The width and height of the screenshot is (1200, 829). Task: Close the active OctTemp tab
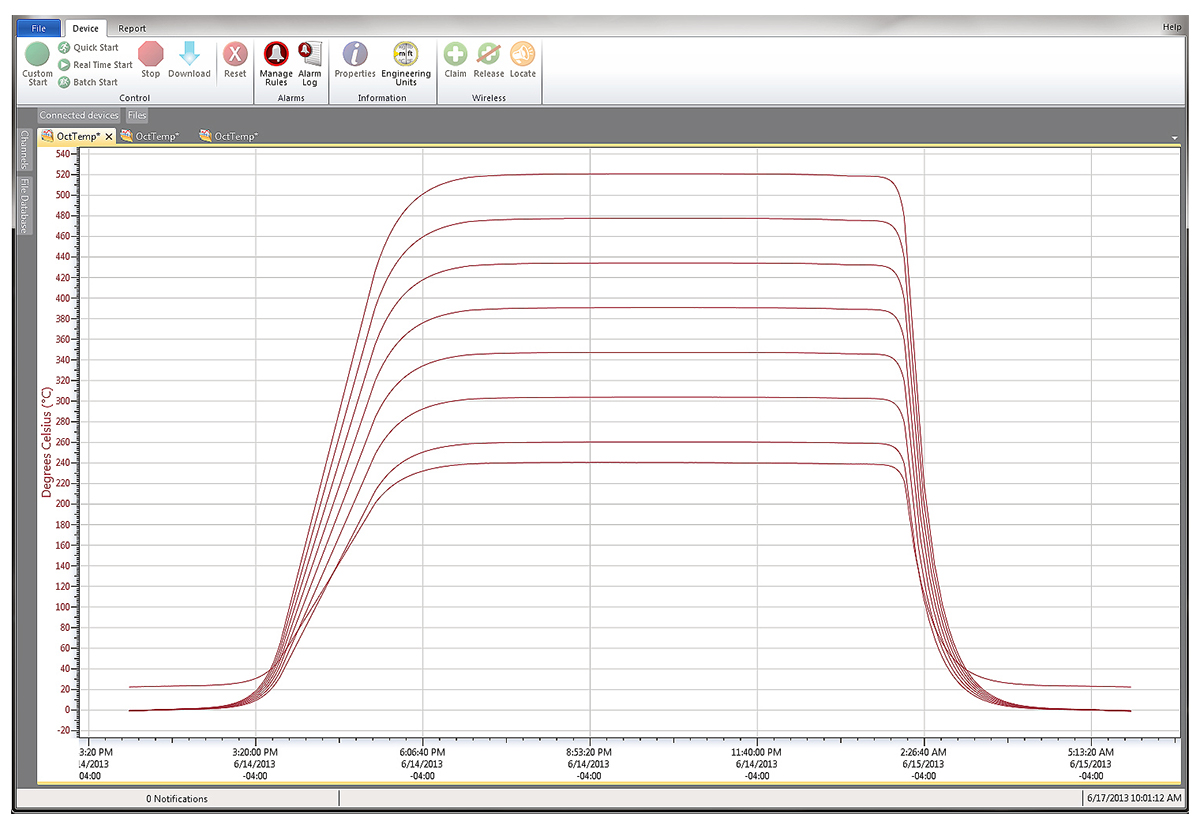pyautogui.click(x=109, y=136)
